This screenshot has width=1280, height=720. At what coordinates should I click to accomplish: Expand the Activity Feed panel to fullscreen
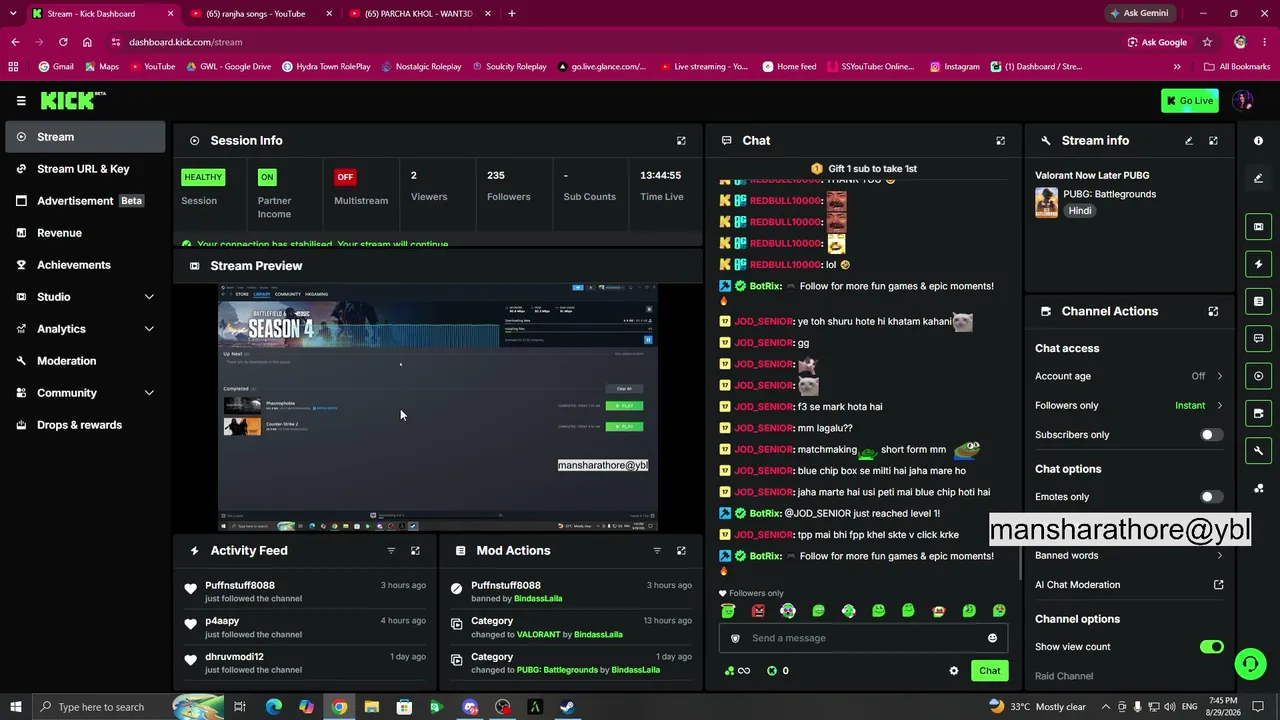coord(415,551)
